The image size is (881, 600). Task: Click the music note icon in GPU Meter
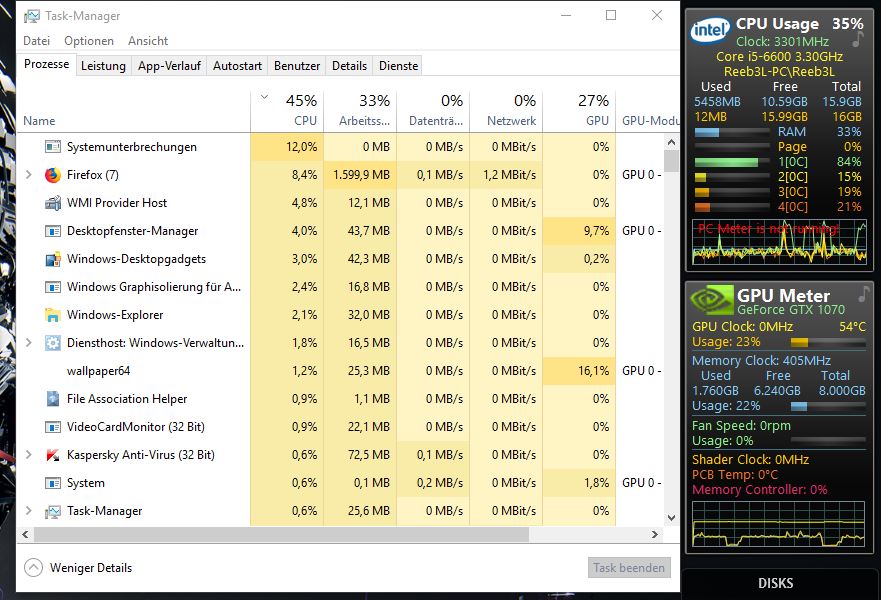point(864,293)
